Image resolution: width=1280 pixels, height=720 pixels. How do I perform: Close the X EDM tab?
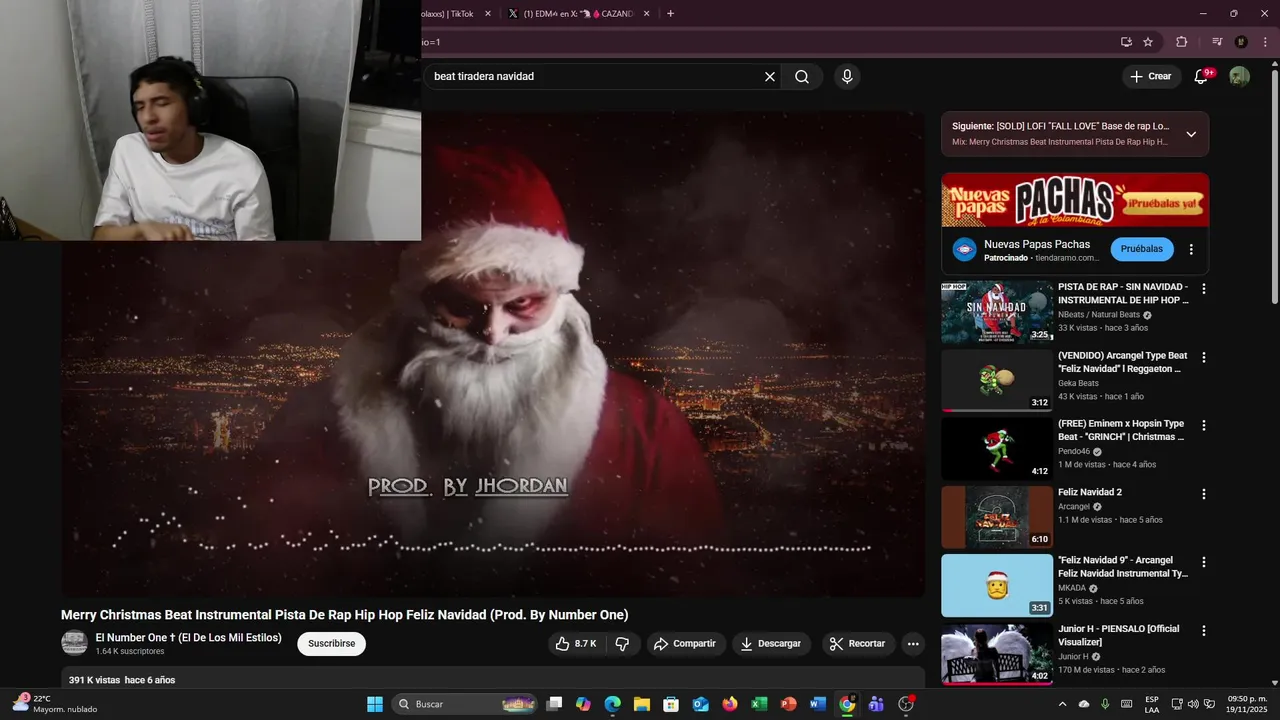[647, 14]
